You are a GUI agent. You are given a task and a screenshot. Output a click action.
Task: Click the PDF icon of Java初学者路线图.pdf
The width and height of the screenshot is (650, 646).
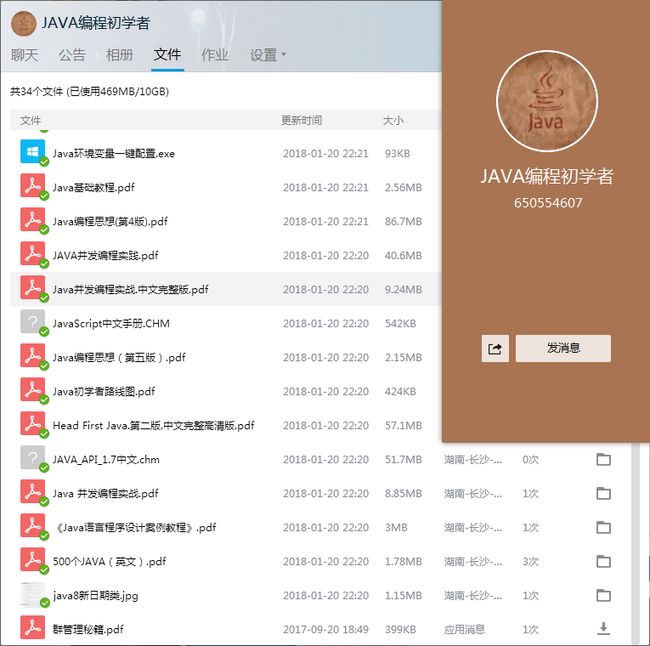pyautogui.click(x=32, y=390)
